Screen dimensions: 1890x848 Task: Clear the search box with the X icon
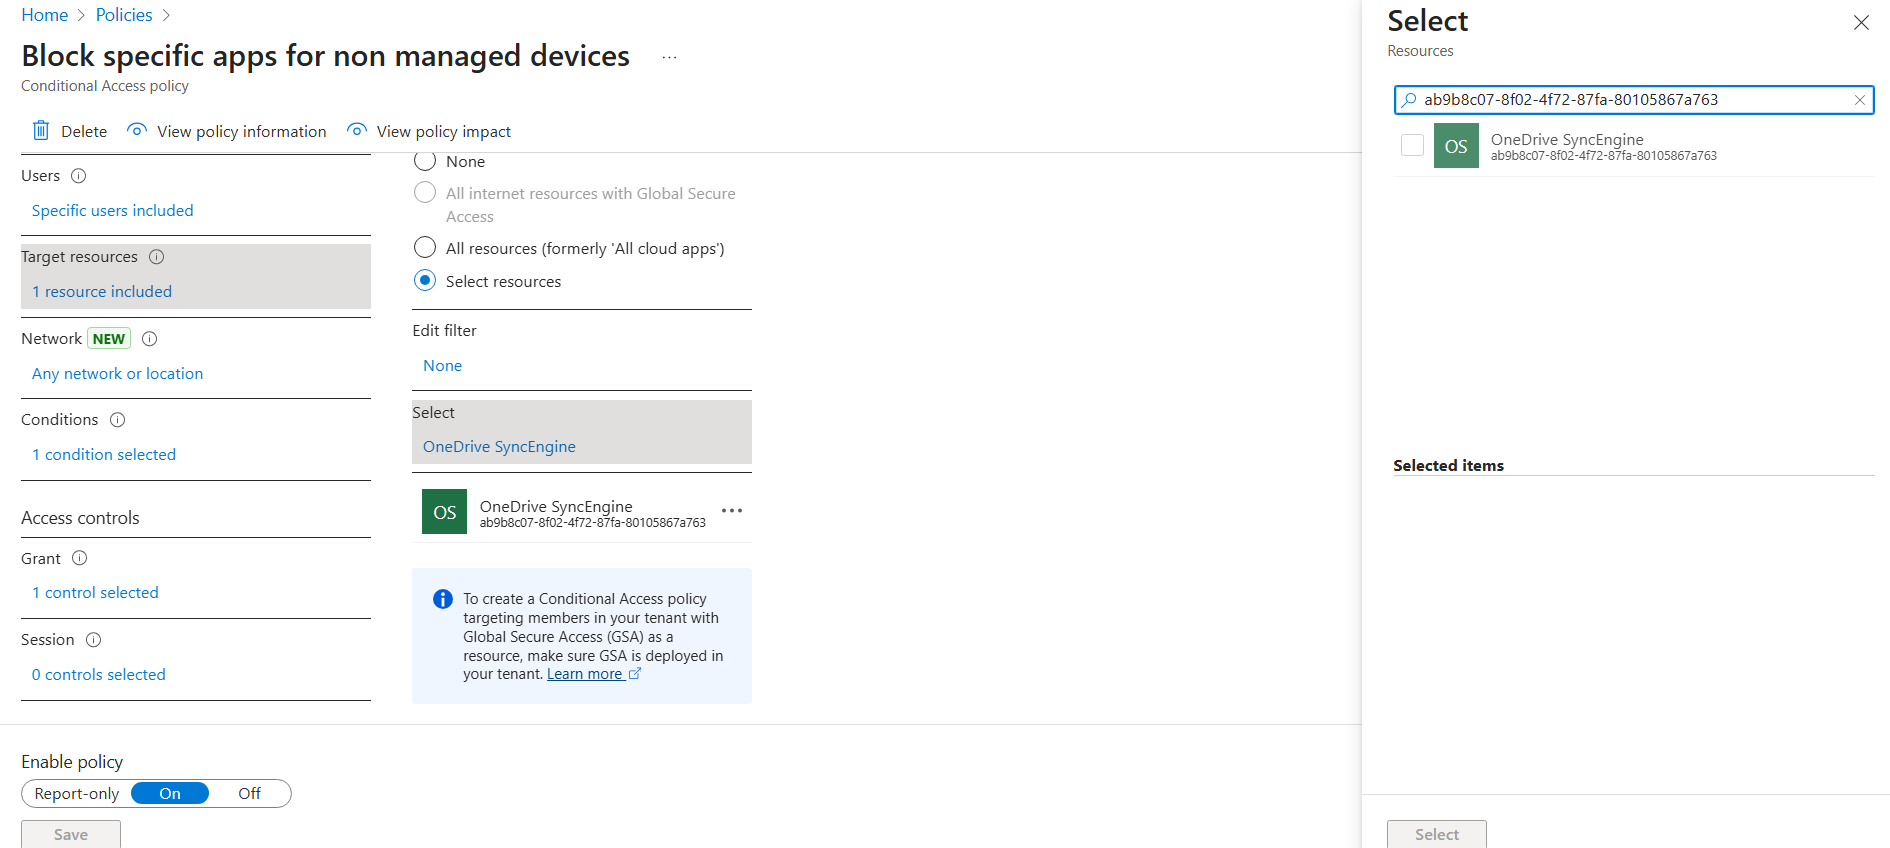coord(1859,100)
